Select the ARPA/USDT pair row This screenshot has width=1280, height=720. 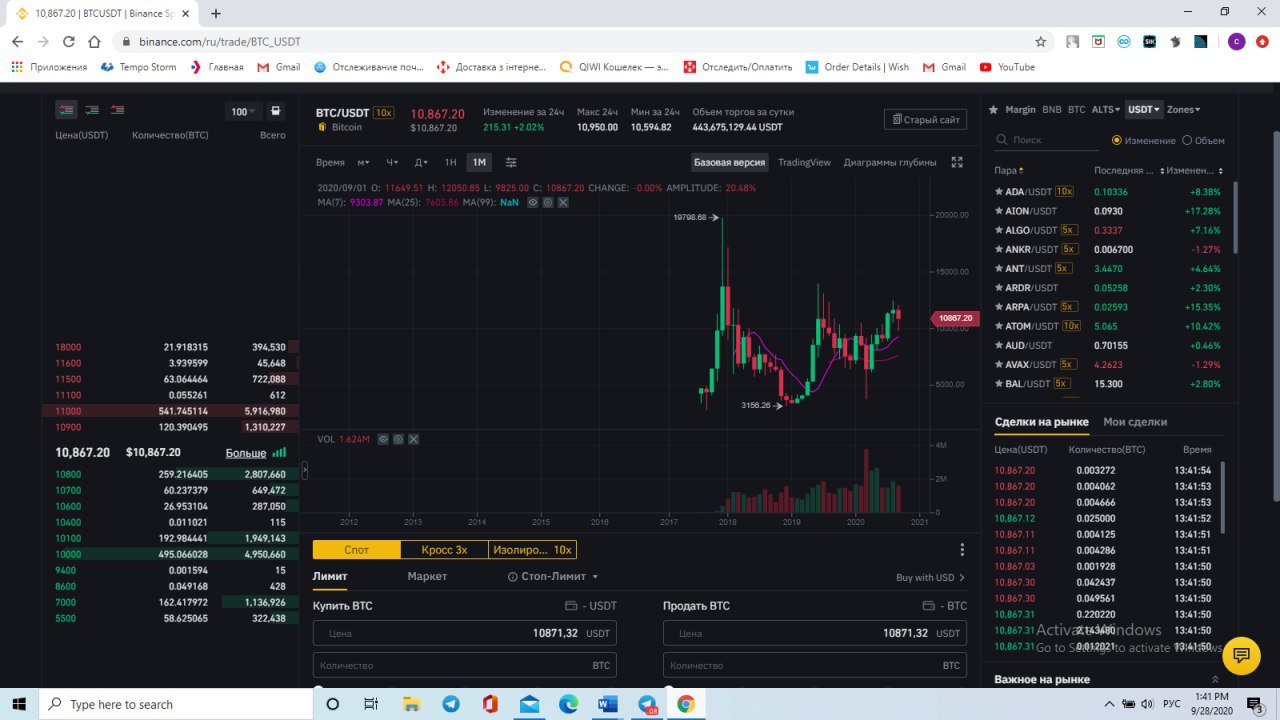pyautogui.click(x=1109, y=307)
